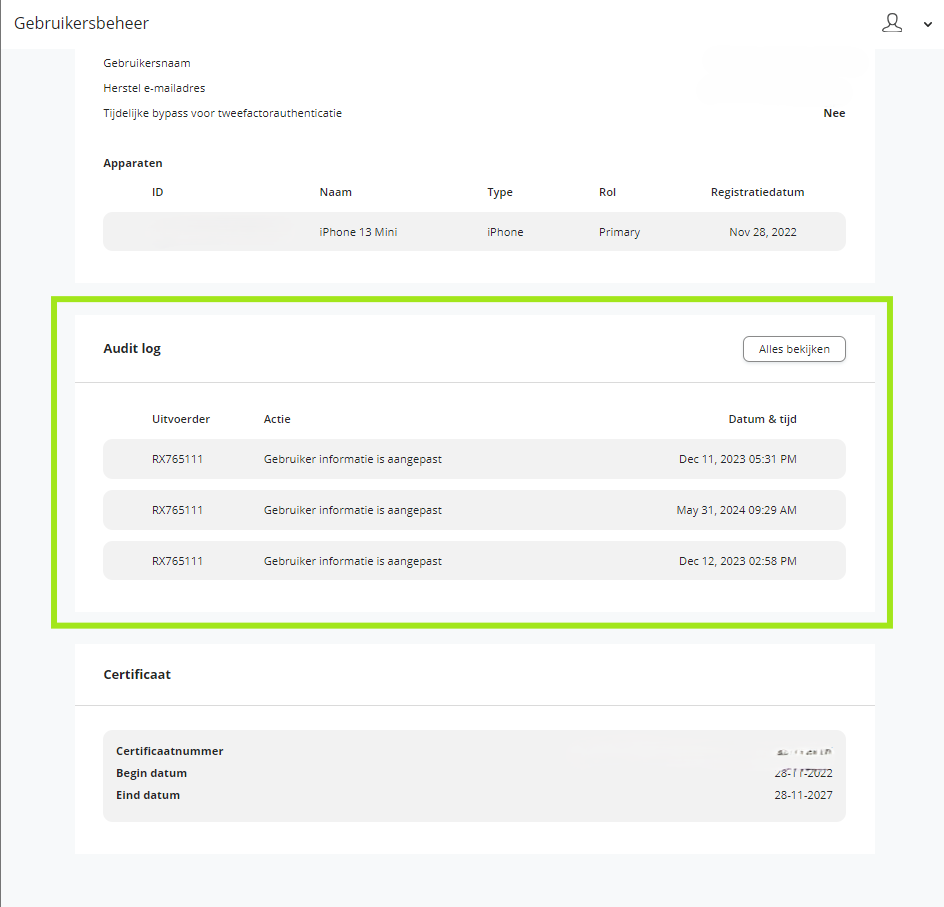This screenshot has height=907, width=944.
Task: Click the Rol column header
Action: coord(607,192)
